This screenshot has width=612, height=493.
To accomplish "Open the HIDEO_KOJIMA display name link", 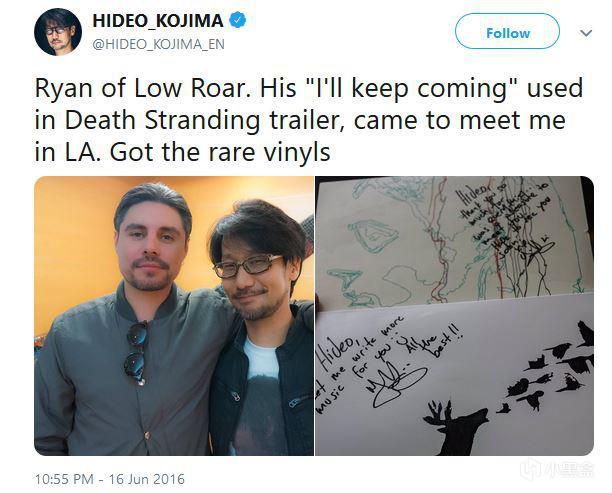I will pyautogui.click(x=157, y=20).
